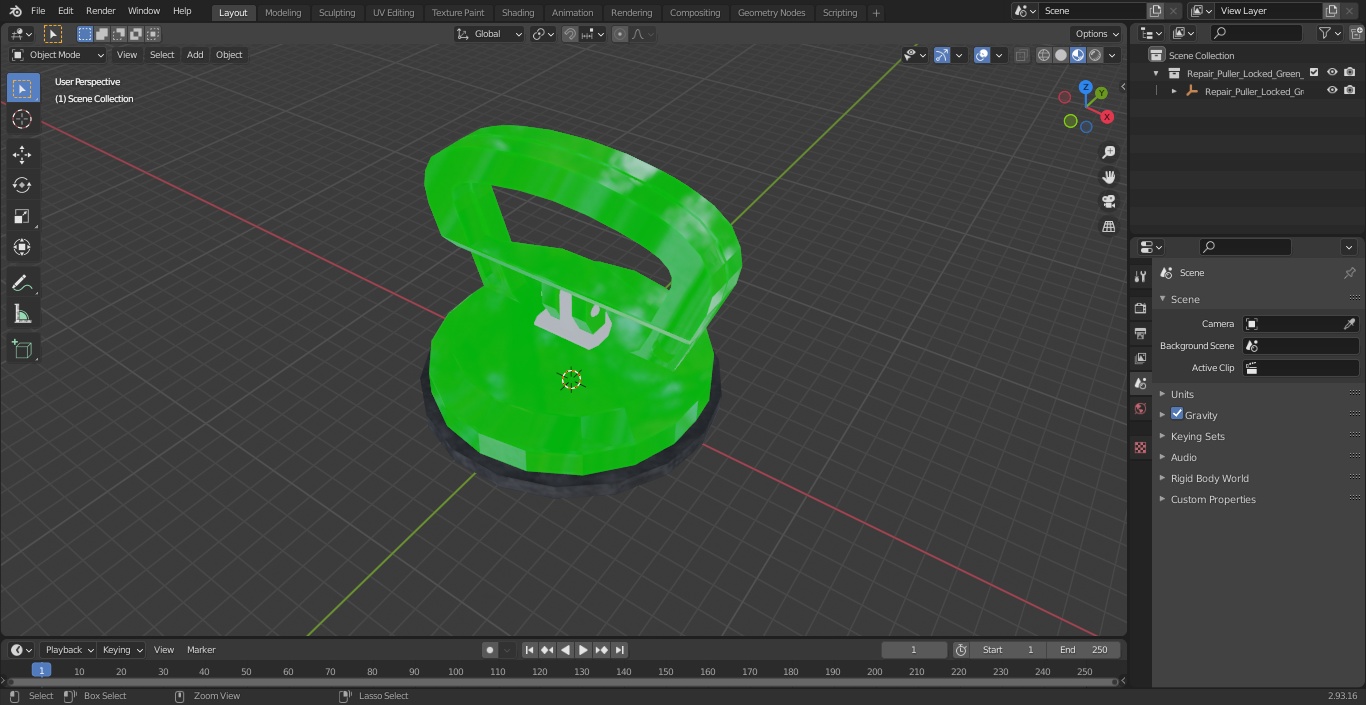The width and height of the screenshot is (1366, 705).
Task: Jump to timeline start frame
Action: click(x=529, y=650)
